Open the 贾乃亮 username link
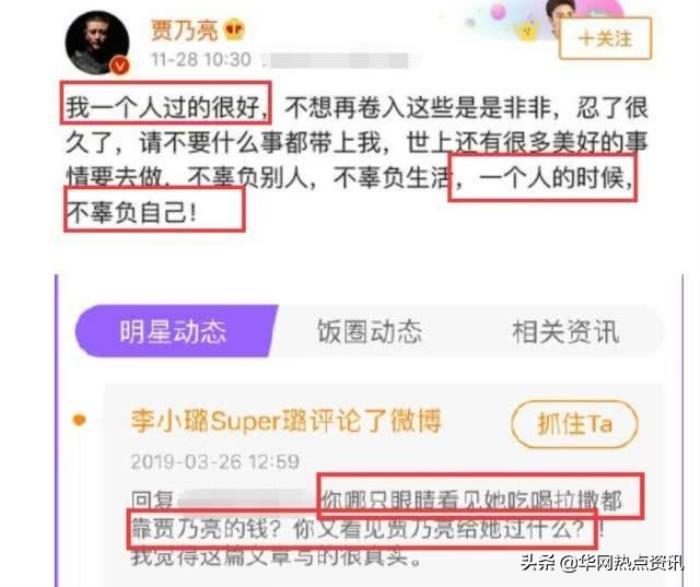700x587 pixels. (x=184, y=31)
